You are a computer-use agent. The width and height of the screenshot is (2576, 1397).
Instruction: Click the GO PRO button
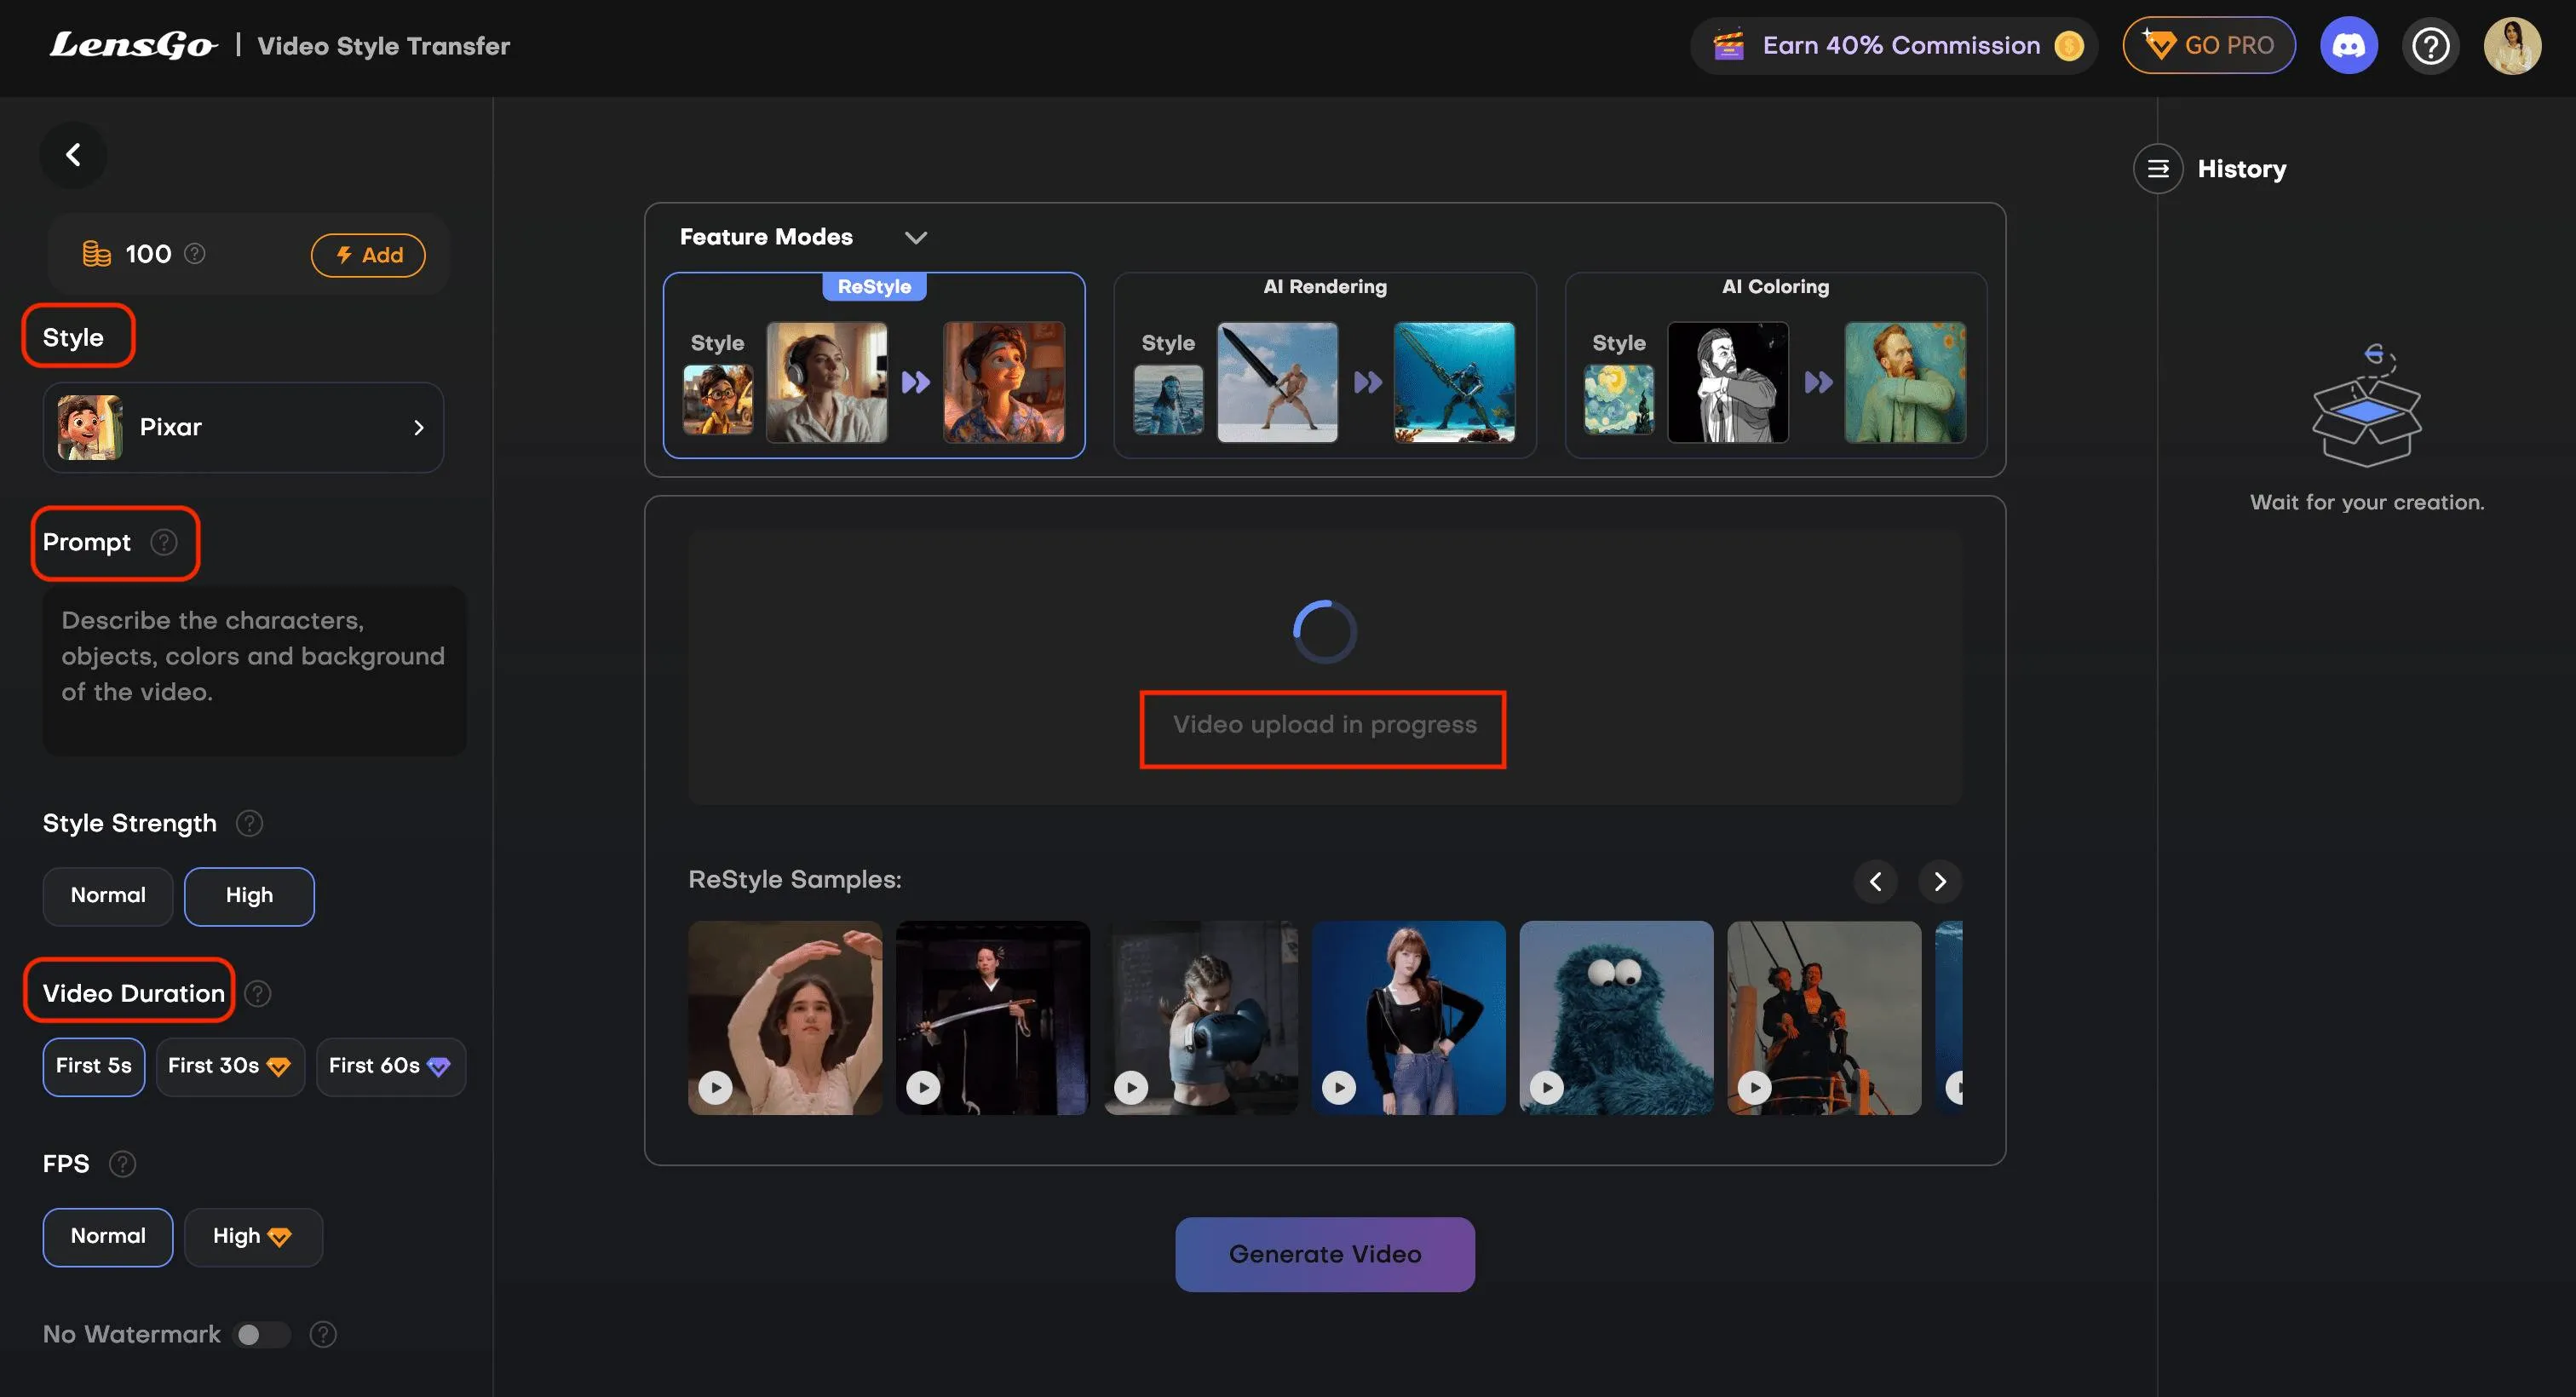pyautogui.click(x=2209, y=46)
